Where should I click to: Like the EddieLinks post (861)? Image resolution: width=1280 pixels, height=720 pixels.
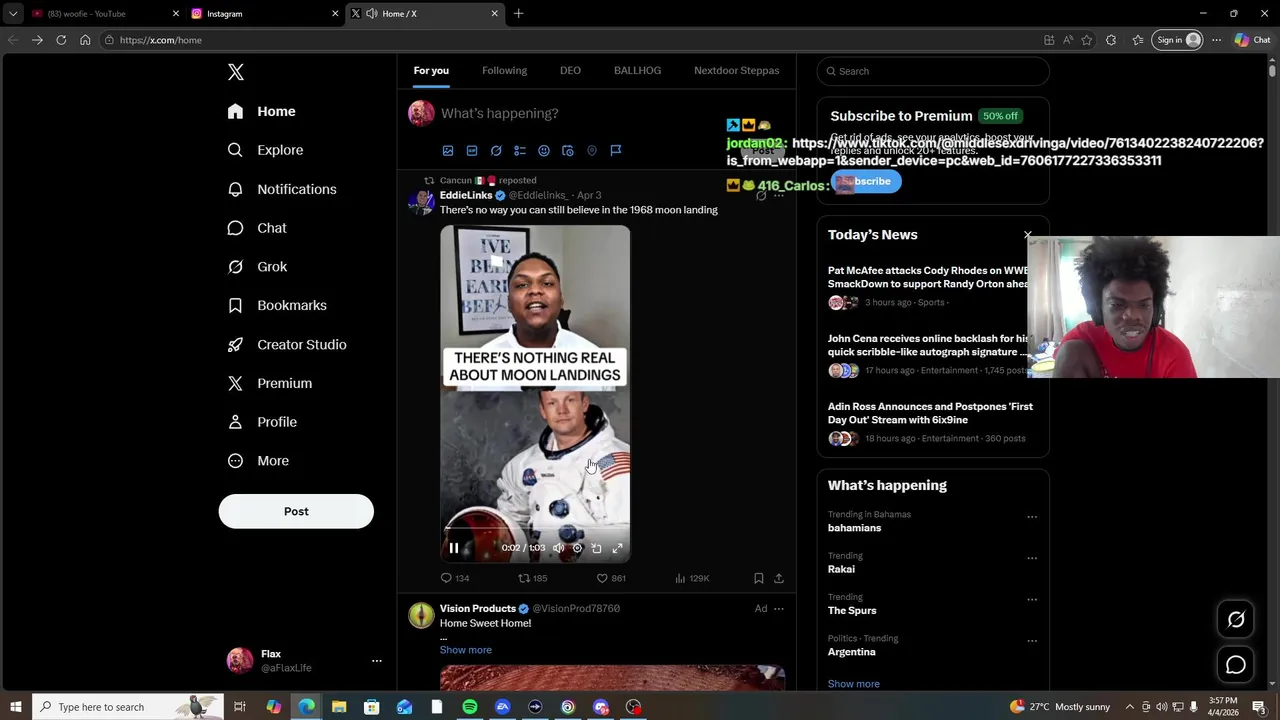tap(611, 578)
